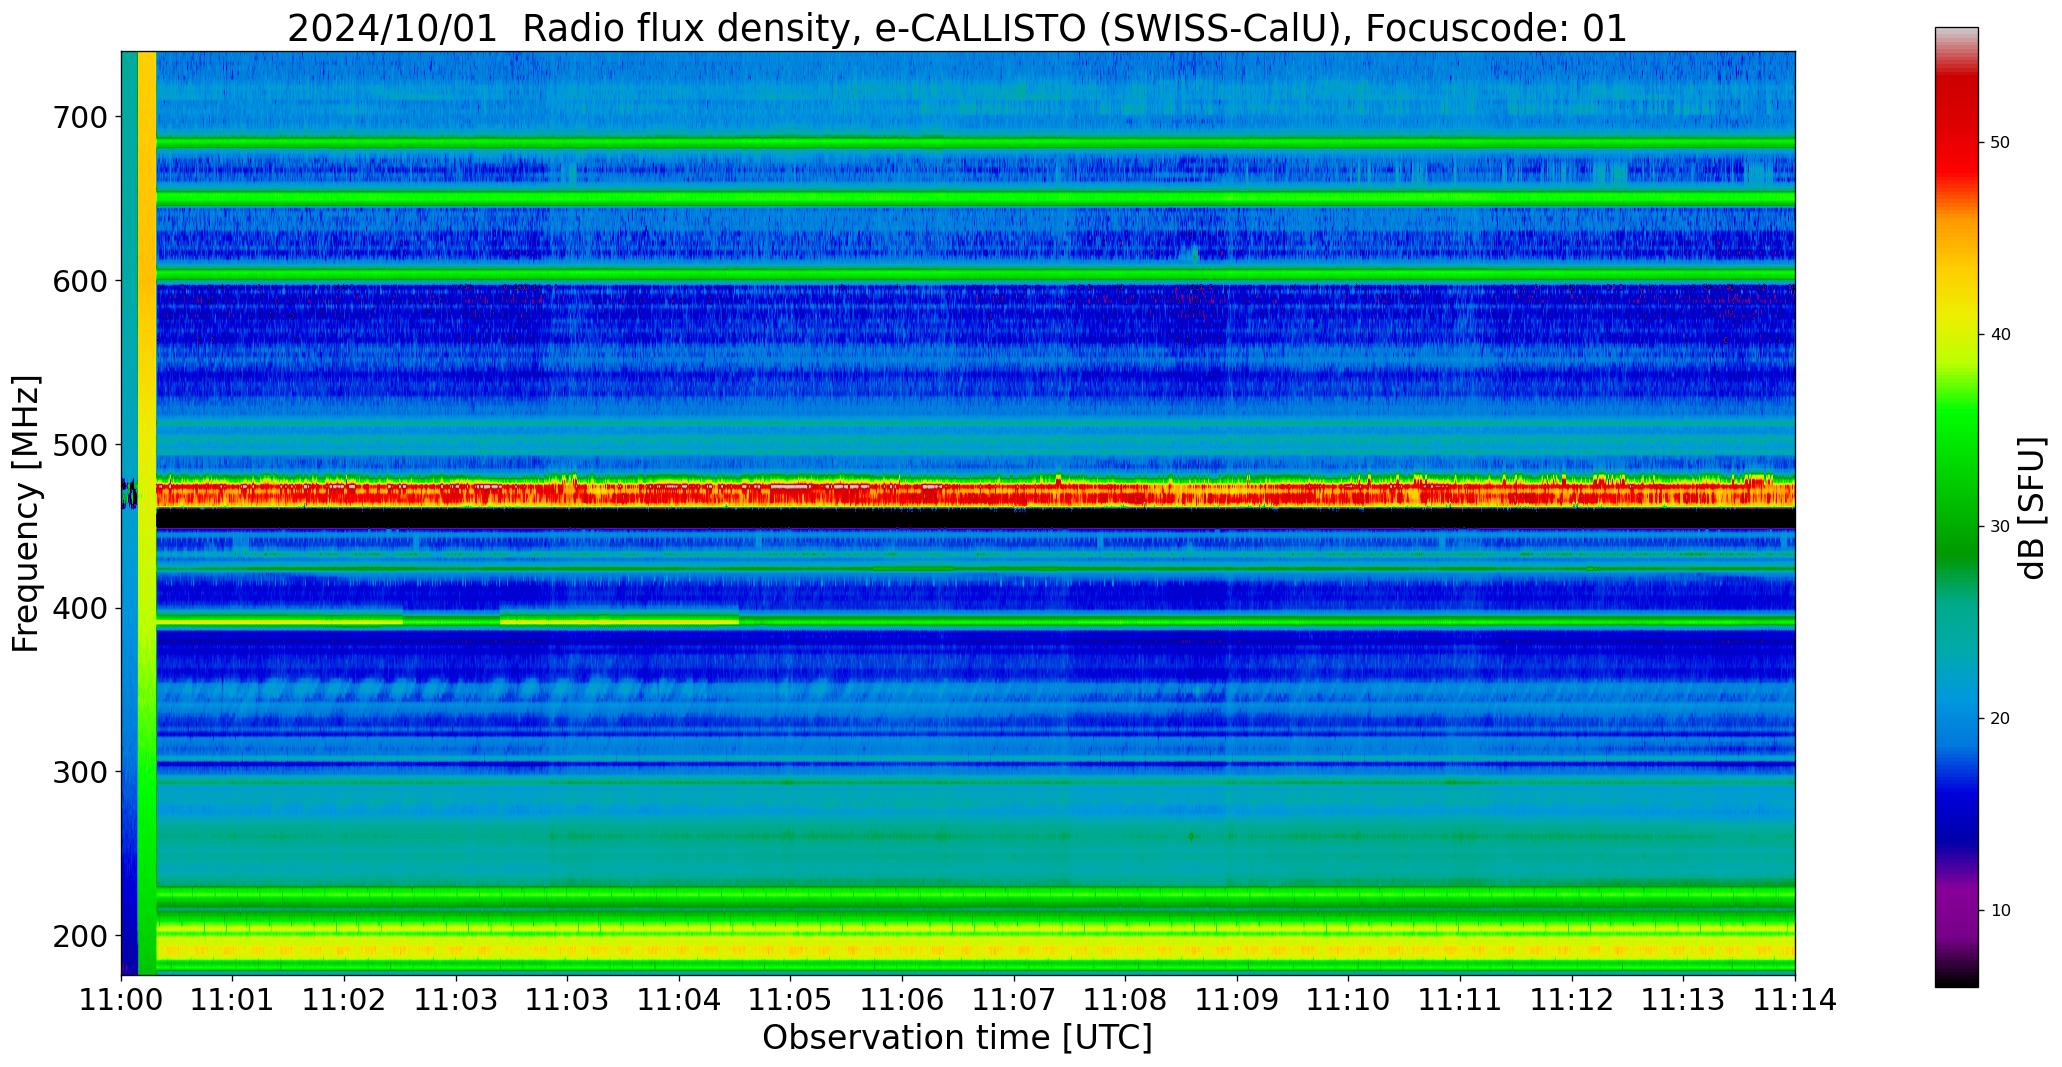Click the vertical orange calibration stripe after 11:00
This screenshot has width=2062, height=1067.
click(x=147, y=513)
